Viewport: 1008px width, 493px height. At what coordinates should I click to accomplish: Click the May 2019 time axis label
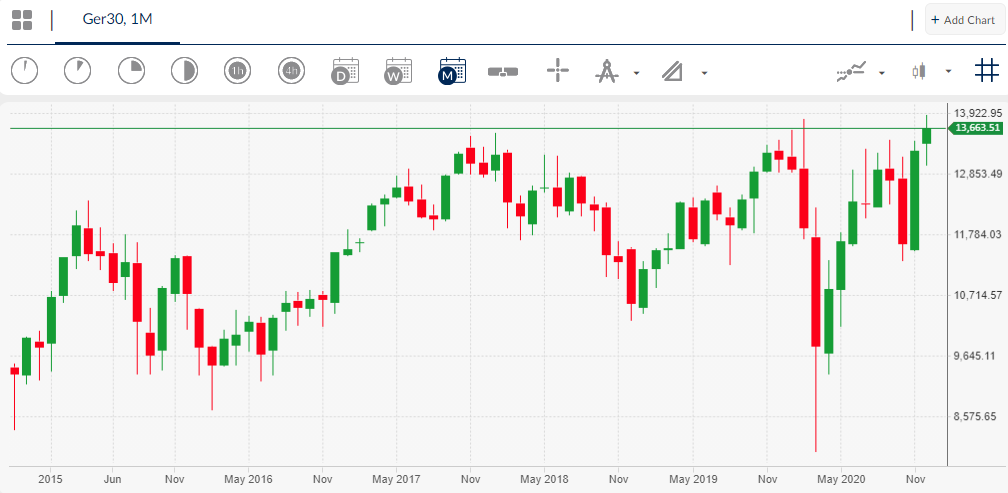click(692, 479)
